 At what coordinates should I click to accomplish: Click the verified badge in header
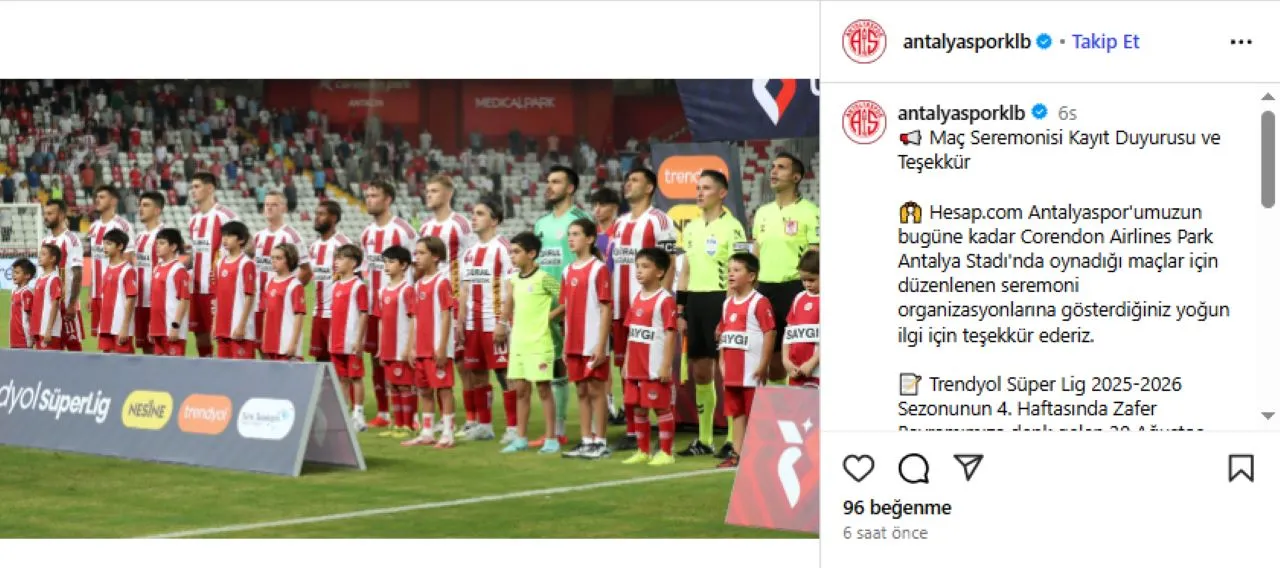pyautogui.click(x=1044, y=42)
